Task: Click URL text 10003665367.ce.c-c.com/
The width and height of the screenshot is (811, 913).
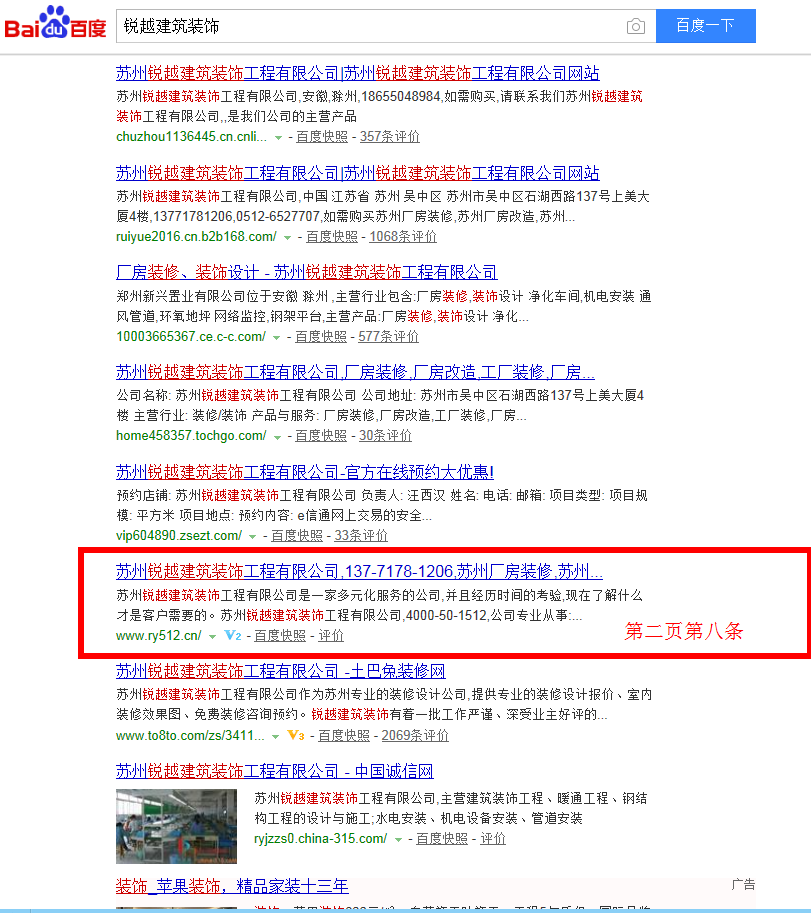Action: tap(191, 337)
